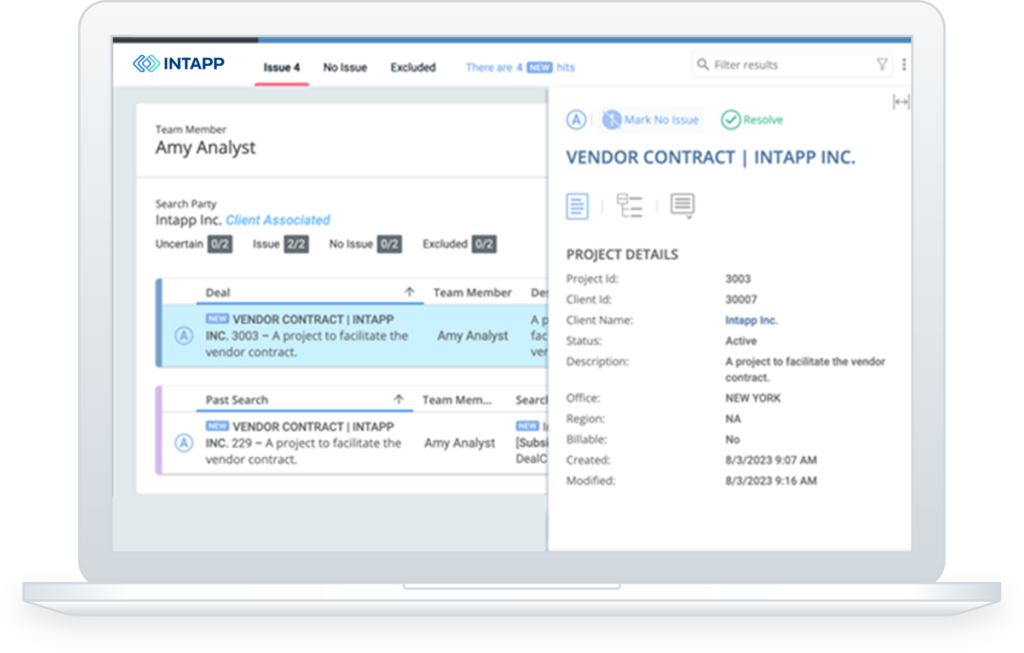
Task: Click the PROJECT DETAILS section title
Action: tap(622, 255)
